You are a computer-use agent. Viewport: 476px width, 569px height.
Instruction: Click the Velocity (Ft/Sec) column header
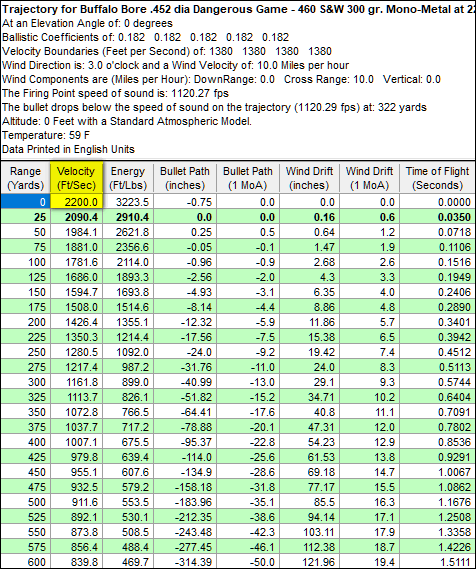coord(77,178)
